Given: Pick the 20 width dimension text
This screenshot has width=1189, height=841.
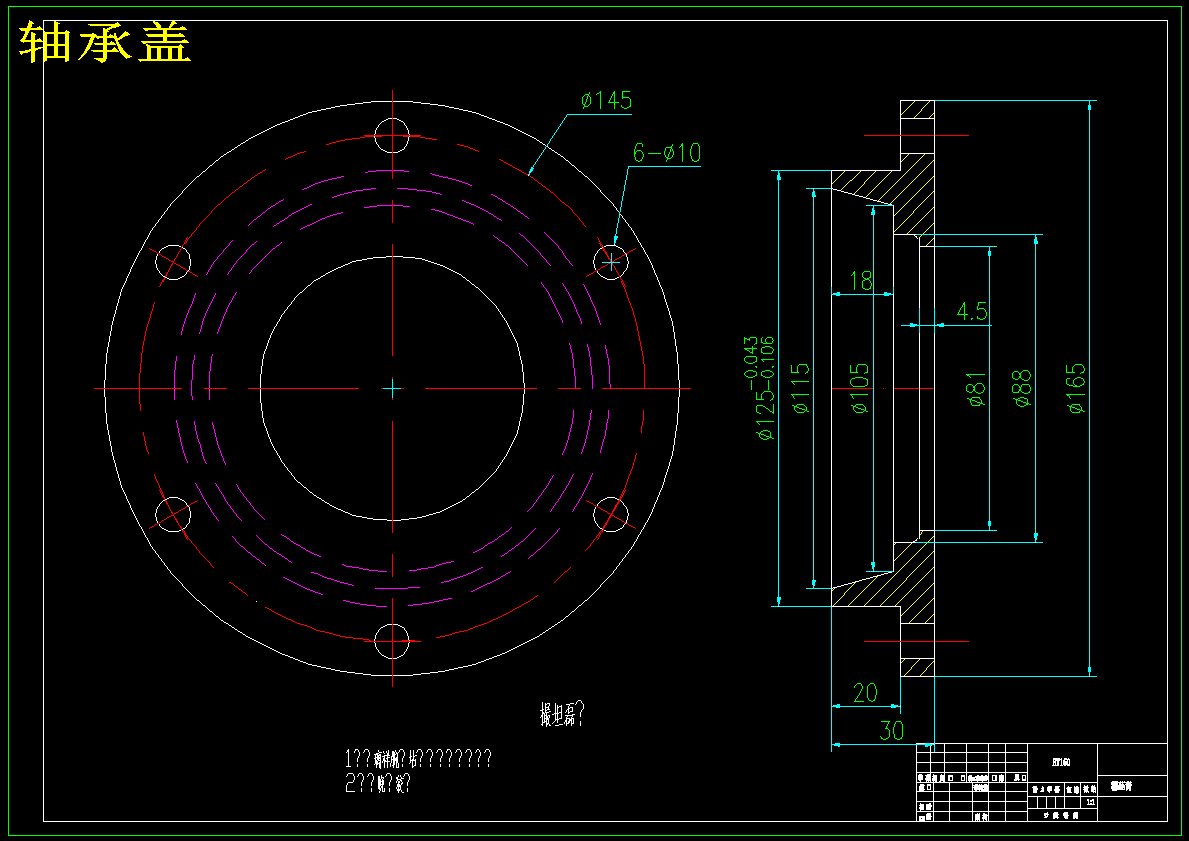Looking at the screenshot, I should tap(865, 692).
